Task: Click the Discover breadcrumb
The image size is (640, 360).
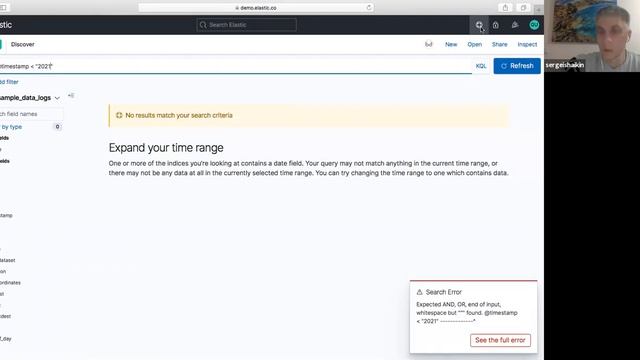Action: tap(23, 44)
